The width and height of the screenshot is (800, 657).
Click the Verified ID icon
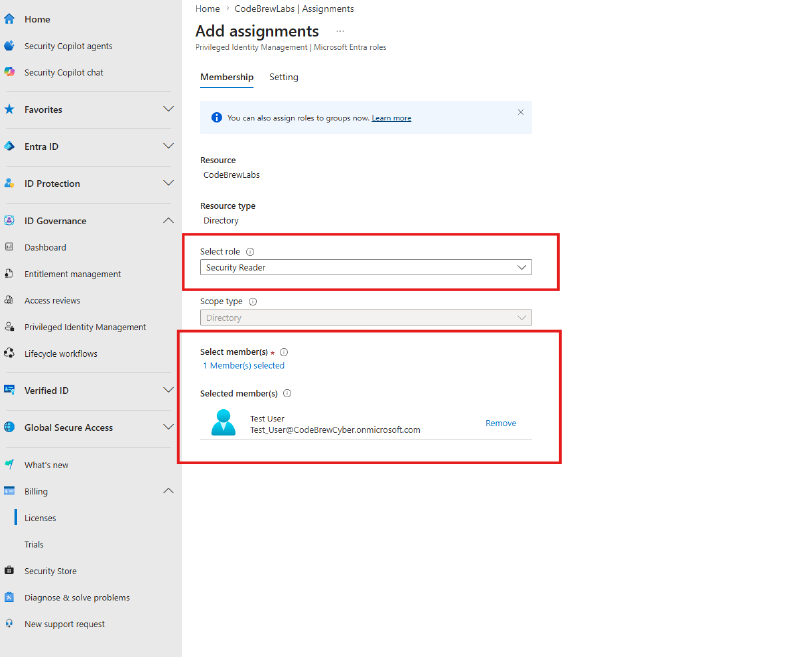click(9, 390)
